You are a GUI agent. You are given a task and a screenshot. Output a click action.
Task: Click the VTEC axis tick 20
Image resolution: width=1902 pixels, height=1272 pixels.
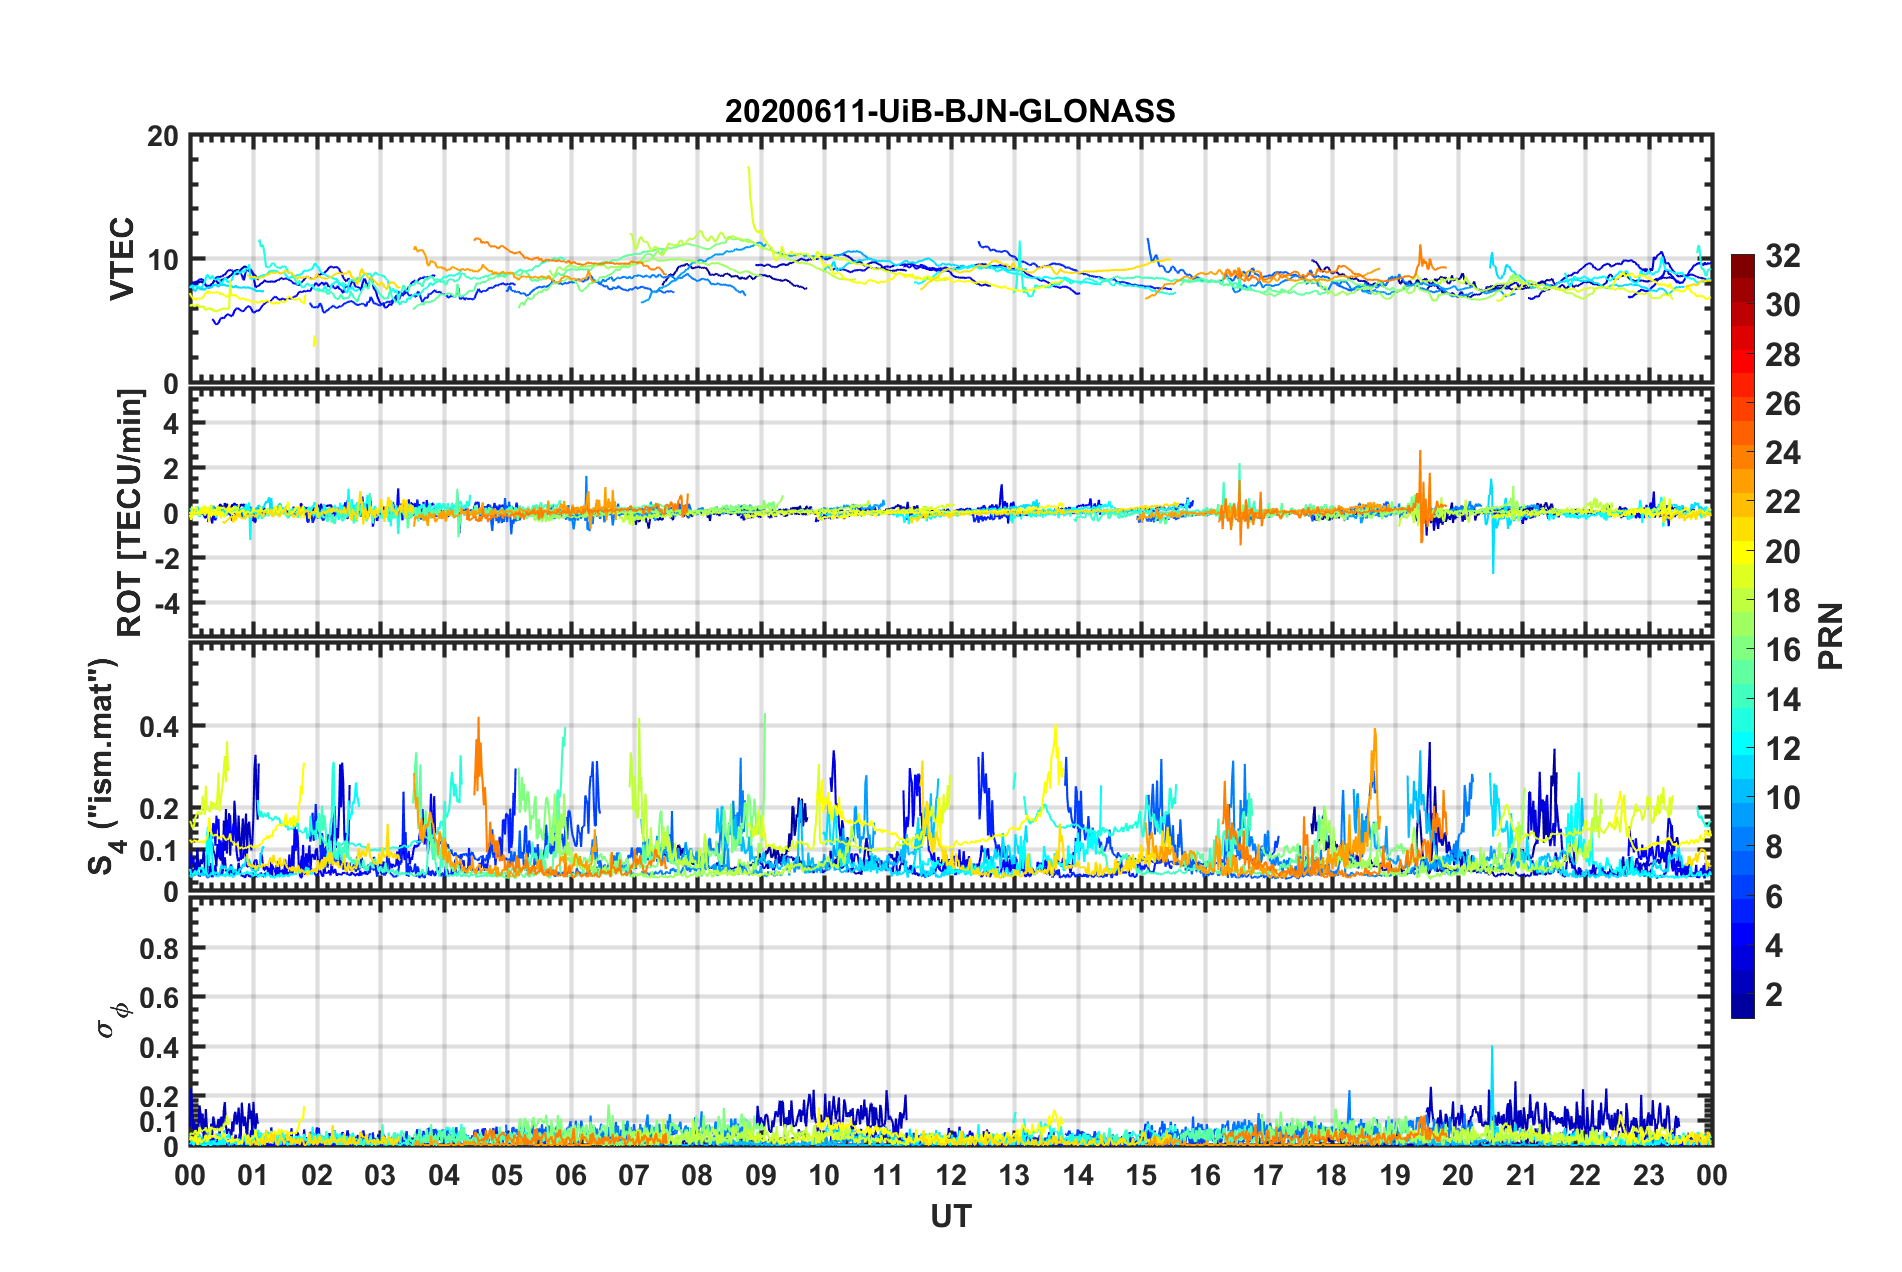point(162,136)
